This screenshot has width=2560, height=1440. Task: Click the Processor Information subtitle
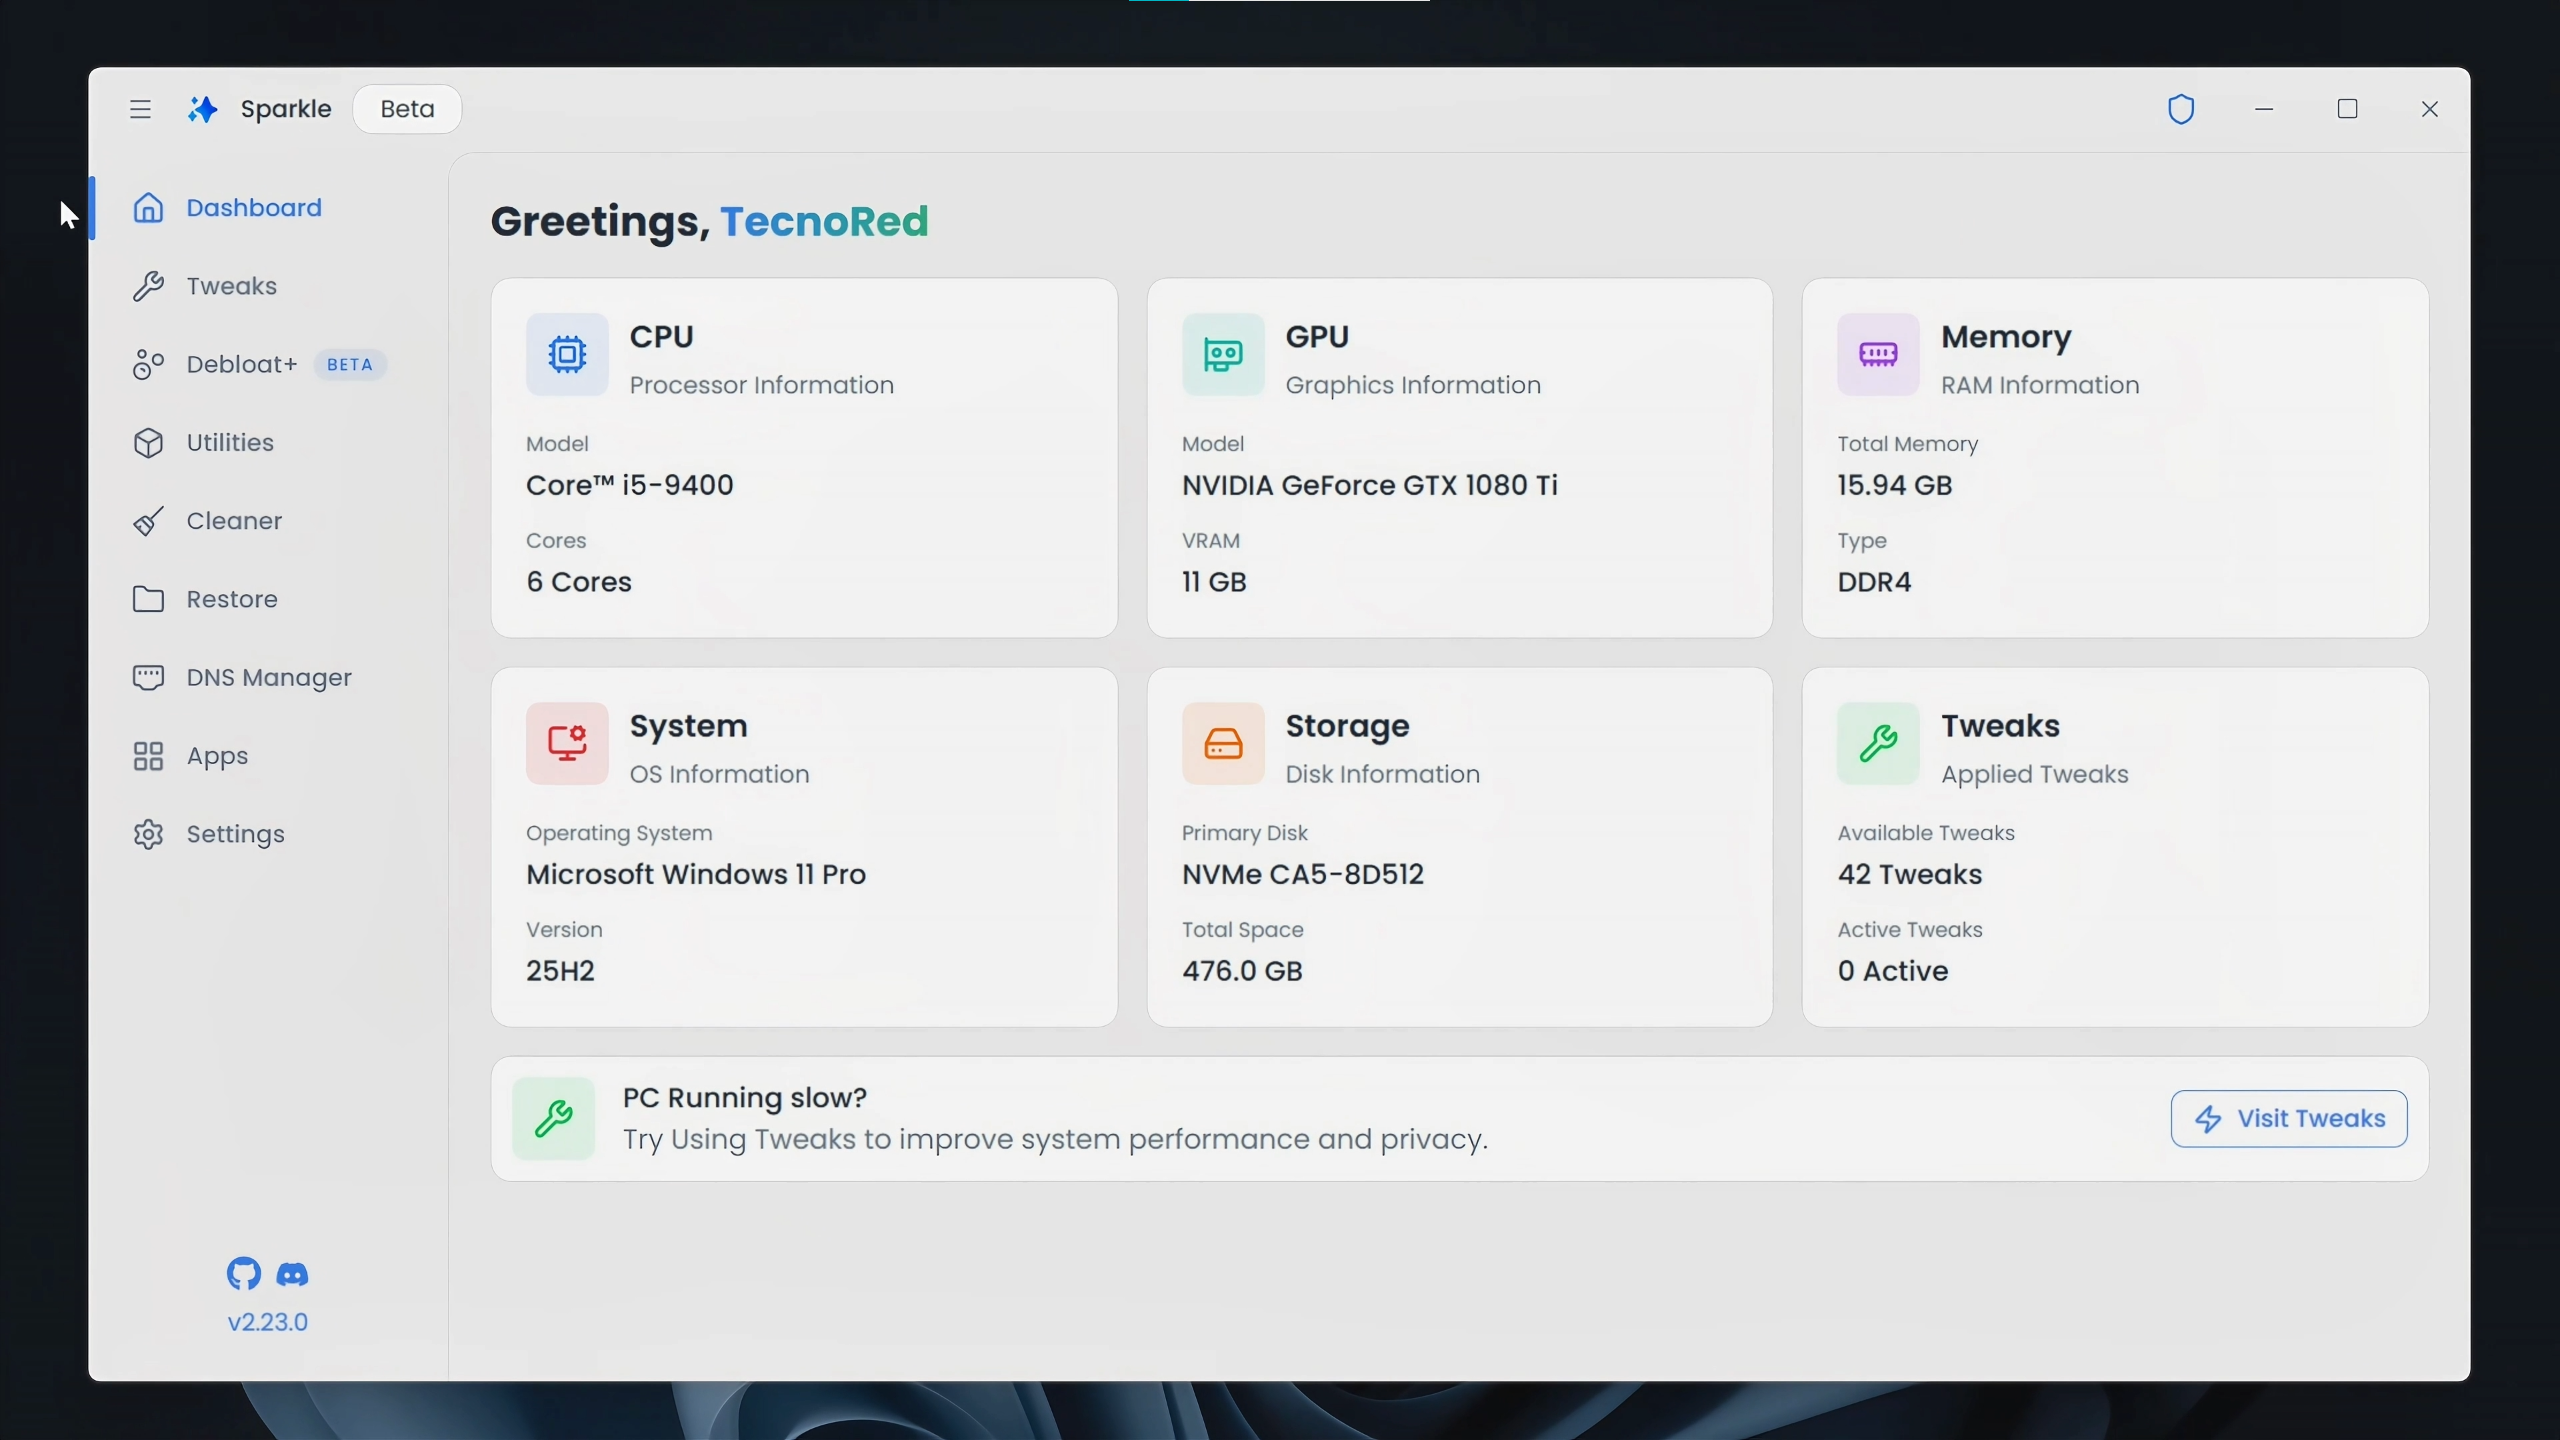pyautogui.click(x=762, y=385)
